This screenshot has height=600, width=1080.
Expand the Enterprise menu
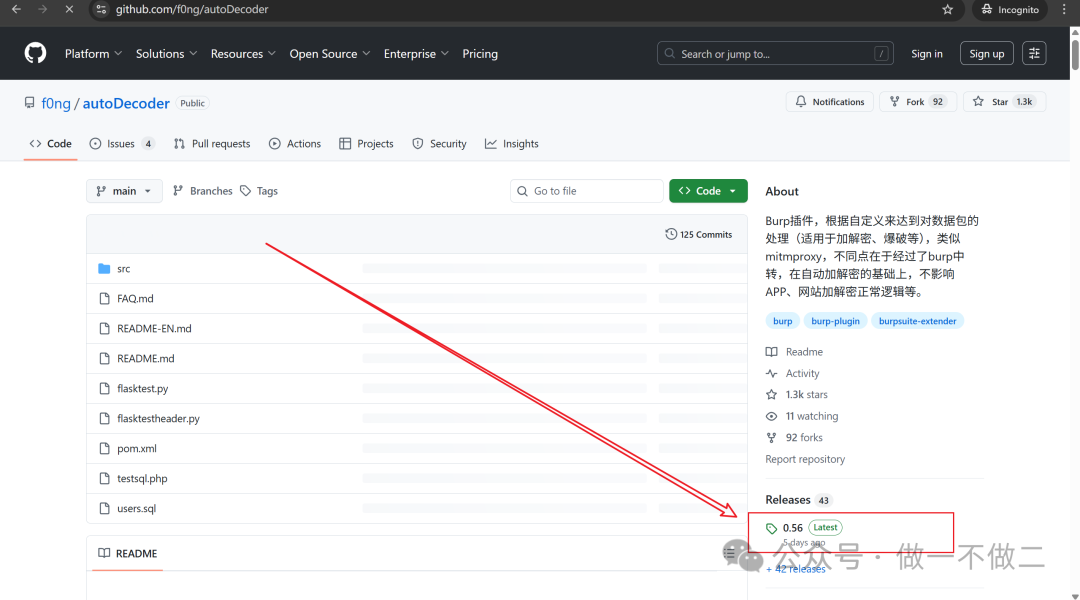coord(416,54)
